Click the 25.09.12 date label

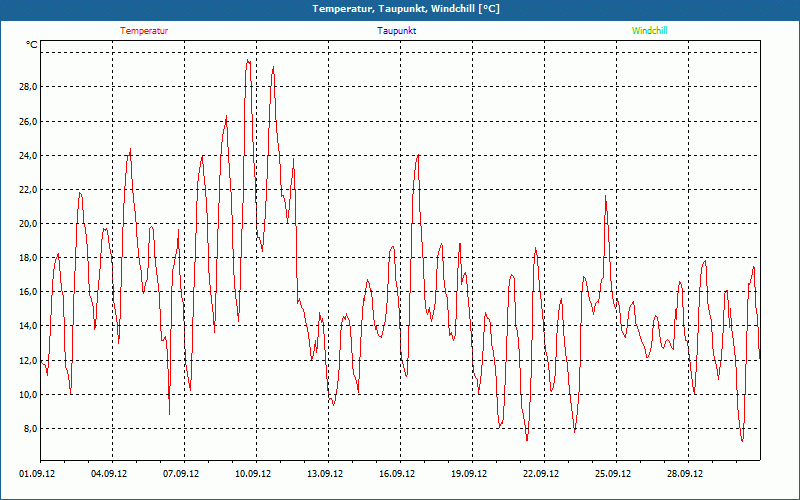[612, 474]
